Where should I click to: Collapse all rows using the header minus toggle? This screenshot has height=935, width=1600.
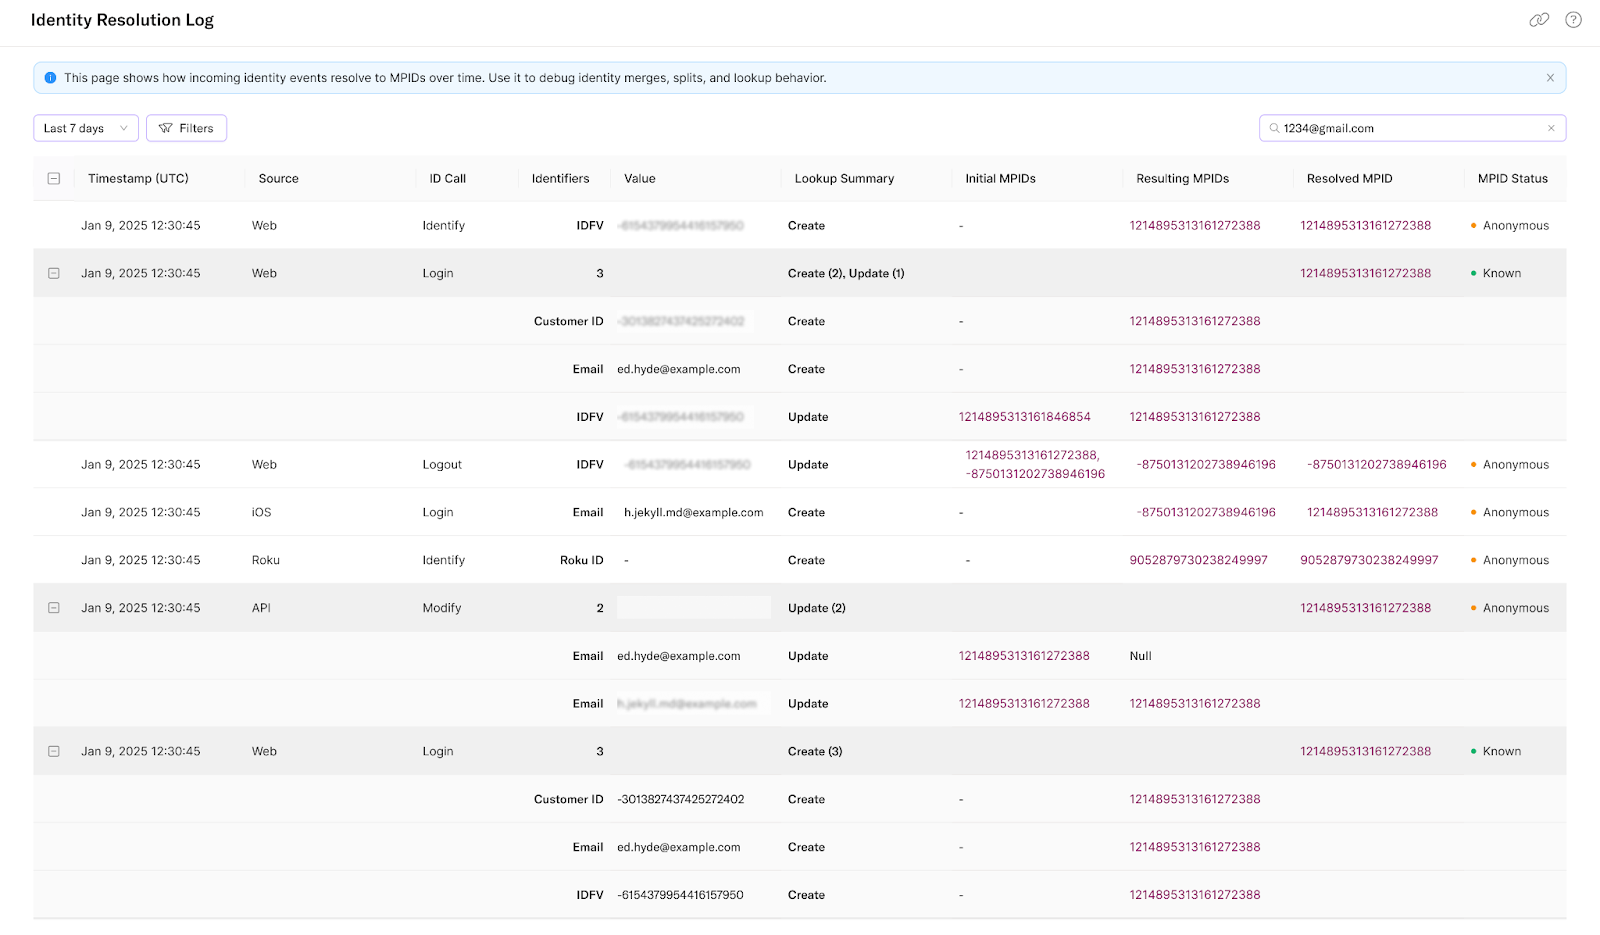pos(54,178)
